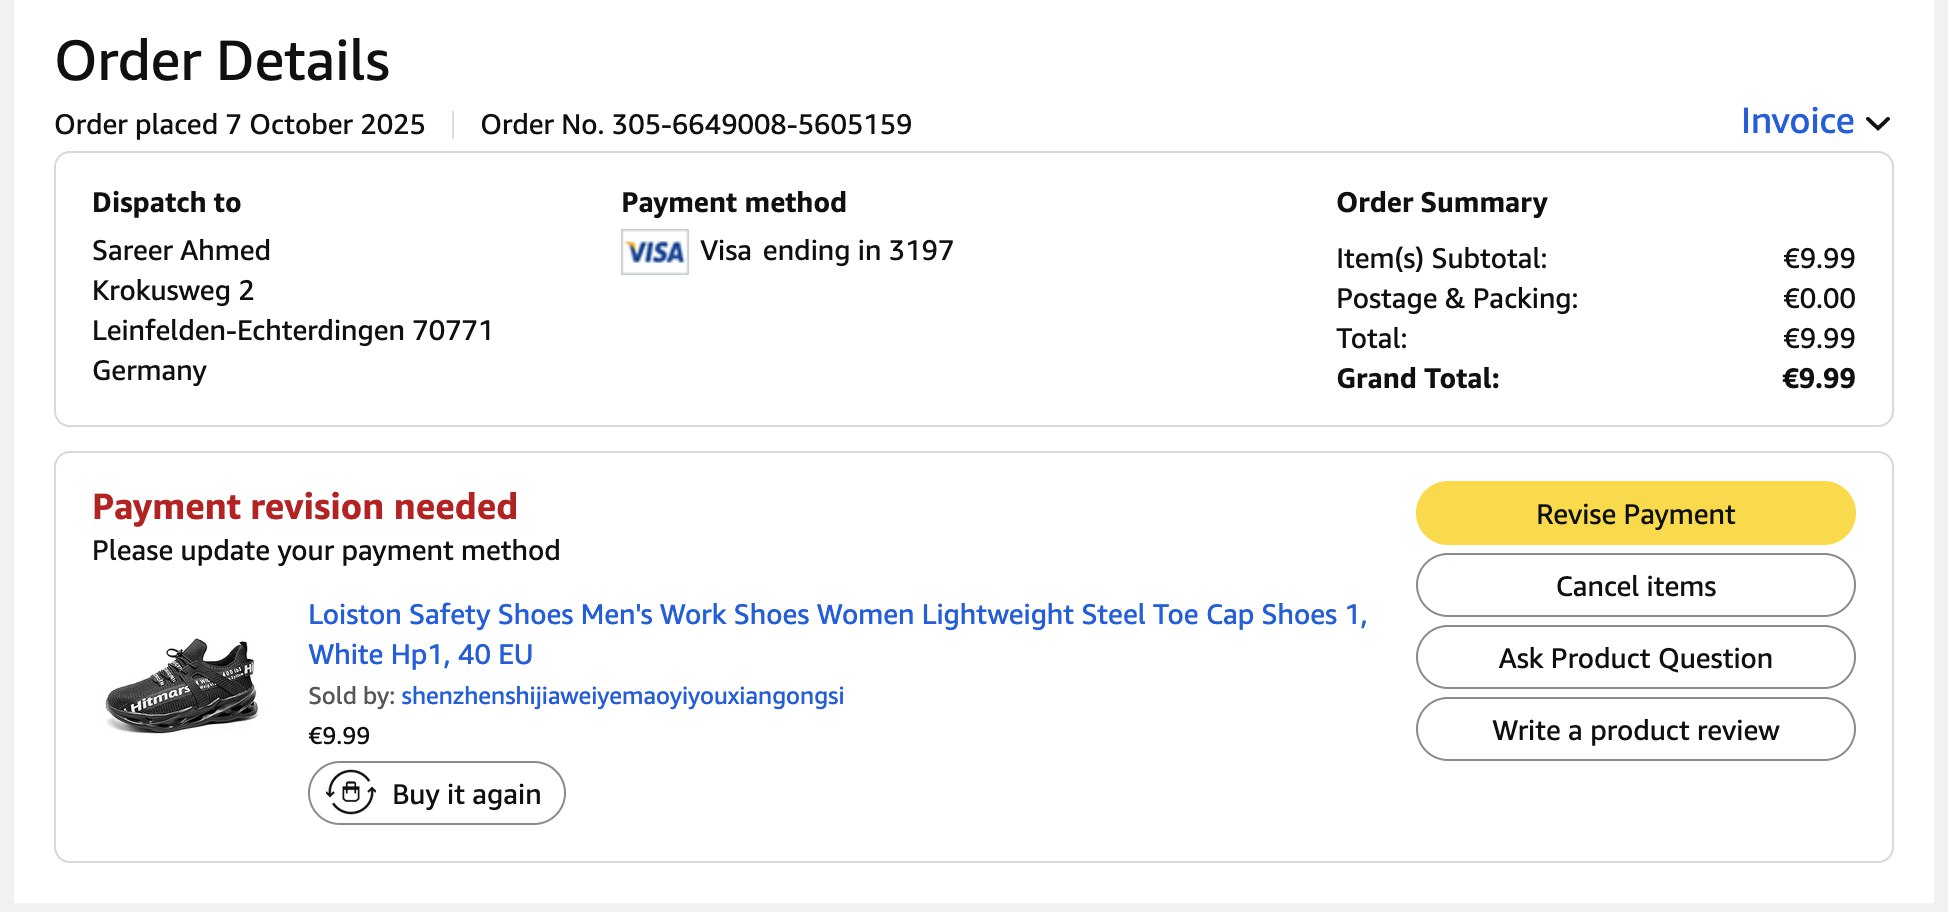Click the Please update your payment method message
The width and height of the screenshot is (1948, 912).
click(326, 551)
